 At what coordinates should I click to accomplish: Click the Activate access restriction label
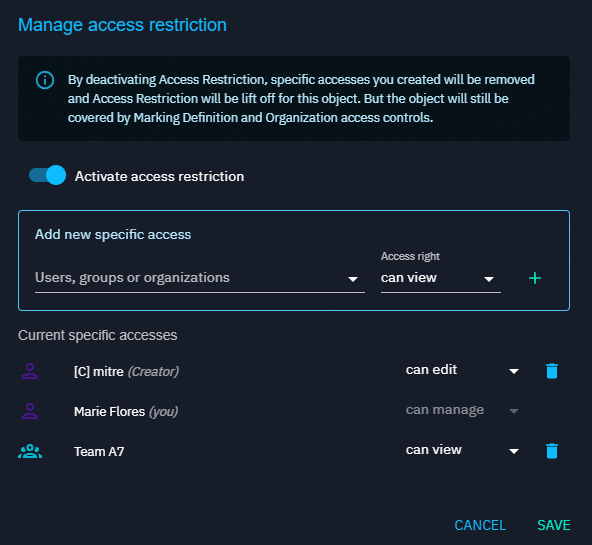[x=159, y=176]
